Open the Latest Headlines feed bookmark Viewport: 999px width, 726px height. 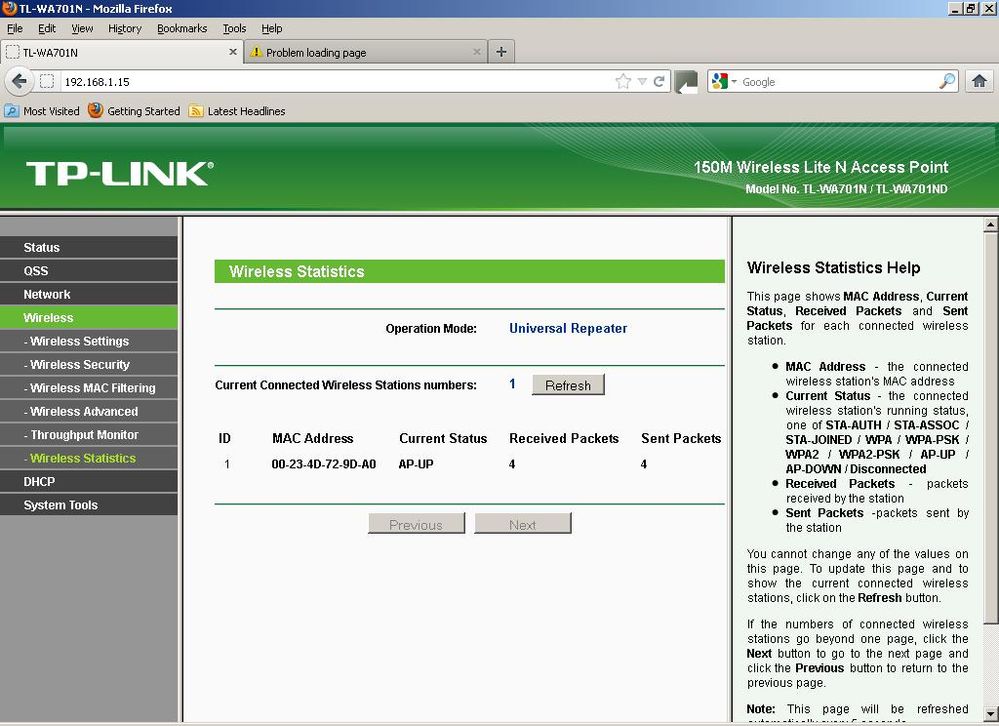tap(237, 111)
